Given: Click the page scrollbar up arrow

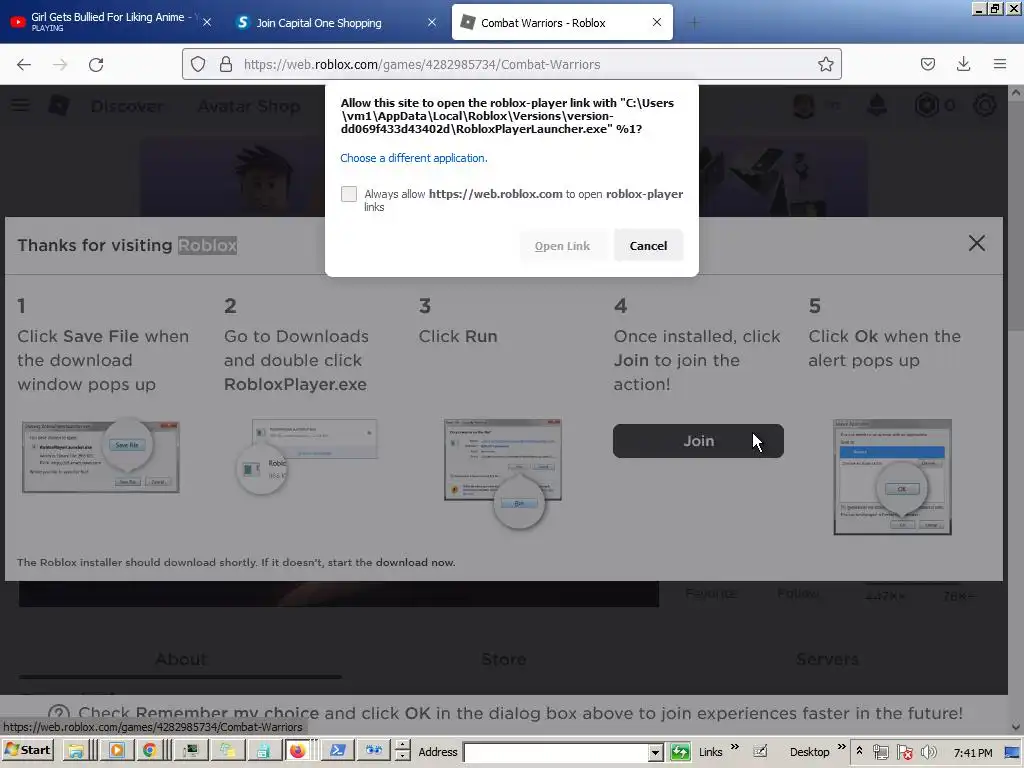Looking at the screenshot, I should pos(1016,93).
